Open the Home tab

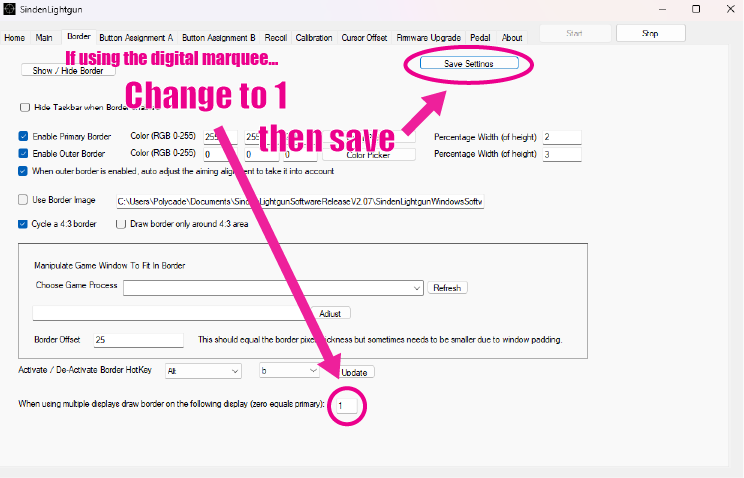point(15,37)
